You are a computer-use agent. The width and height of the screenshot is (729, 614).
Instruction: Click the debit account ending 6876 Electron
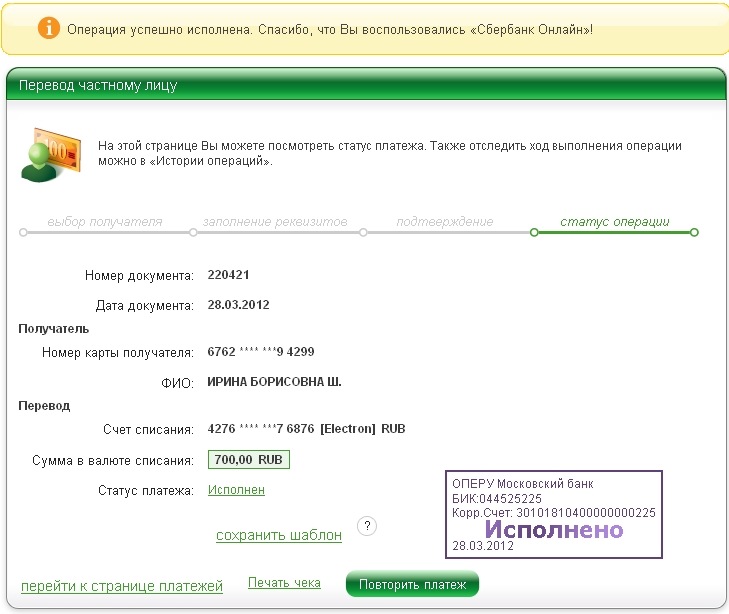click(x=305, y=429)
